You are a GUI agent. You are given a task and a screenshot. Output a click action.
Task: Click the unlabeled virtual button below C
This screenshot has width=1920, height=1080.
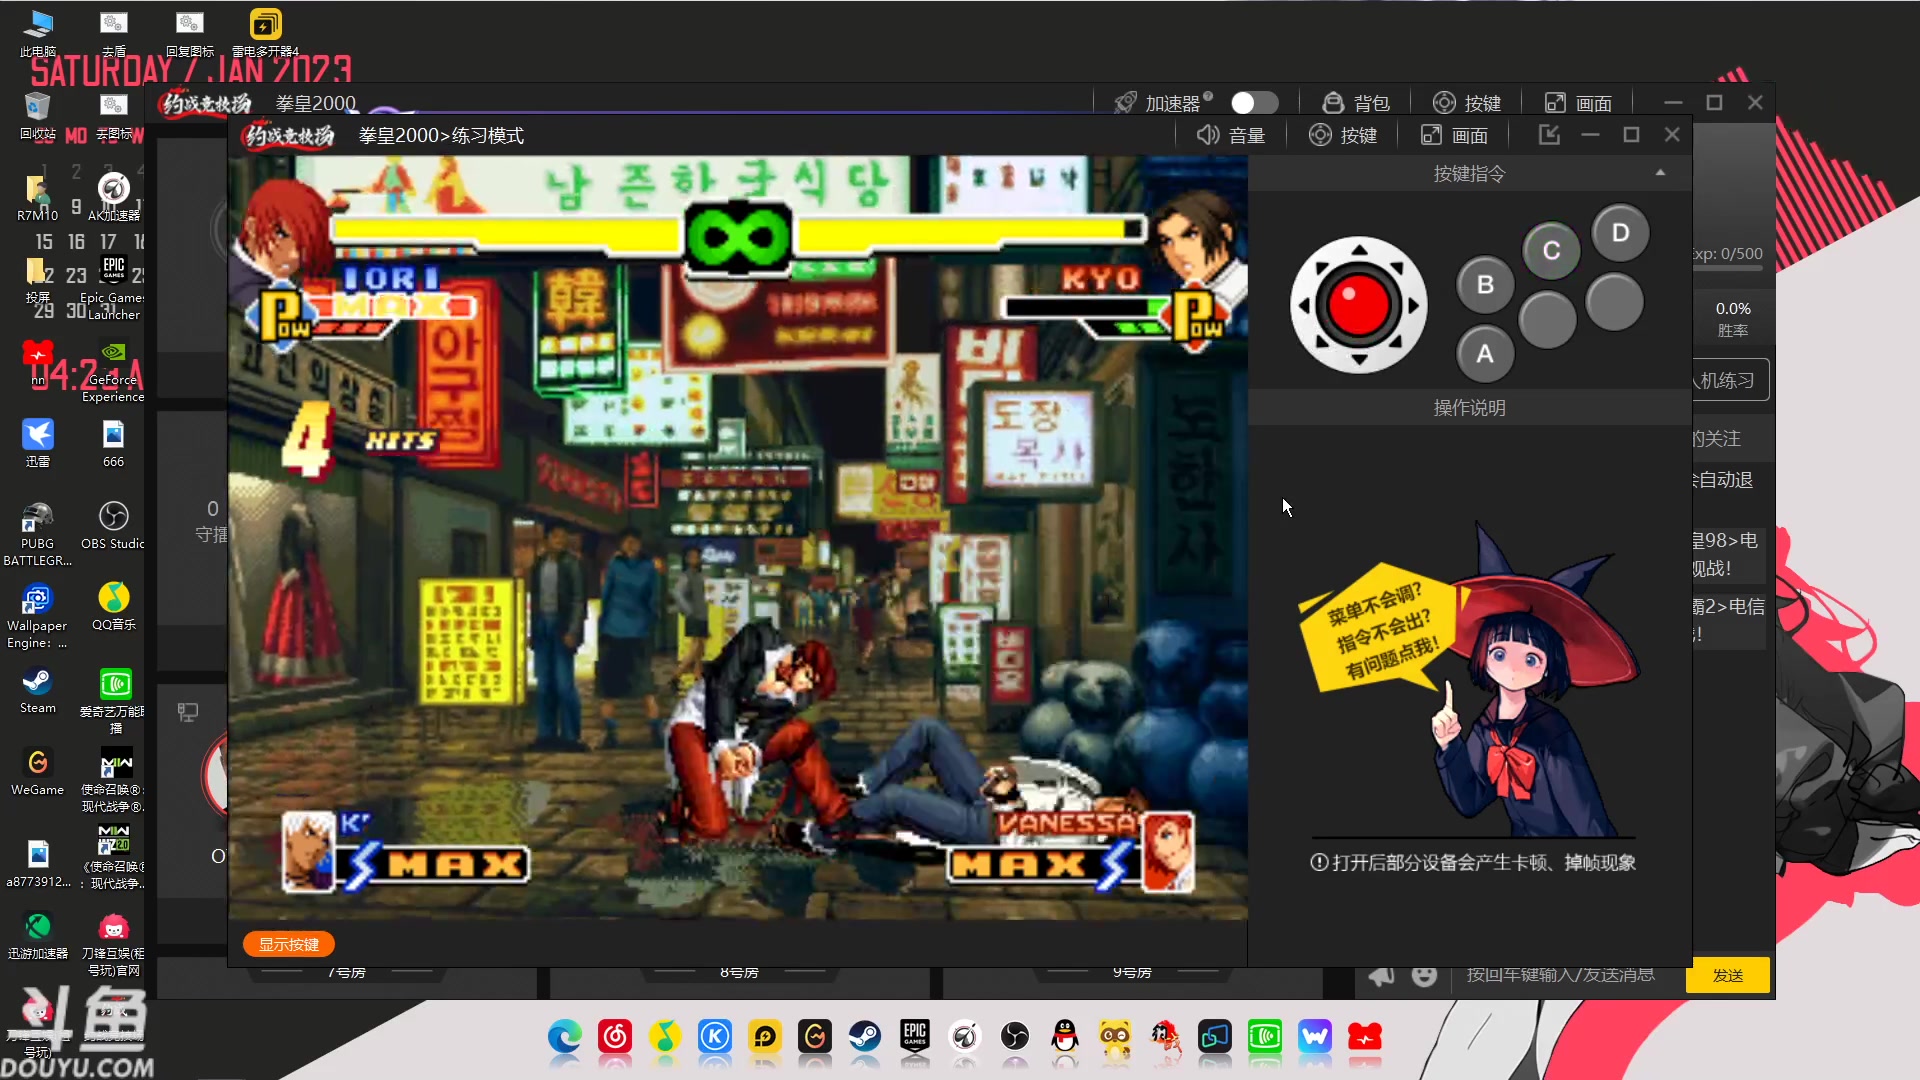1547,320
